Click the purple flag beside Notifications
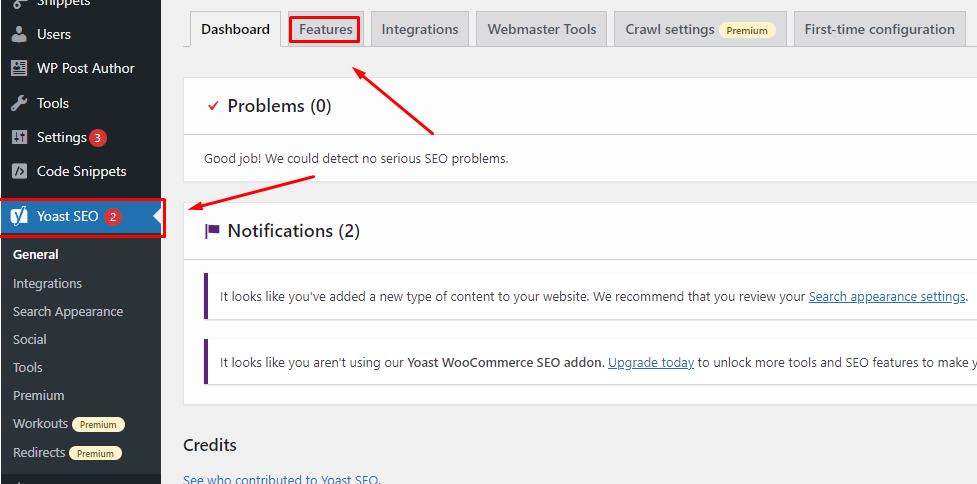Viewport: 977px width, 484px height. click(212, 232)
